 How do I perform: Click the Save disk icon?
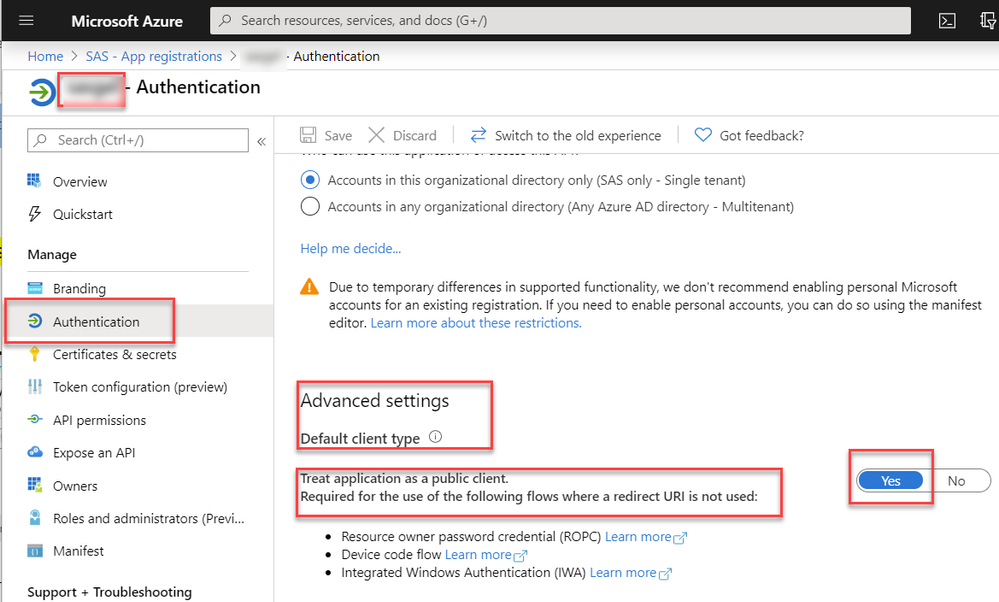[x=309, y=135]
